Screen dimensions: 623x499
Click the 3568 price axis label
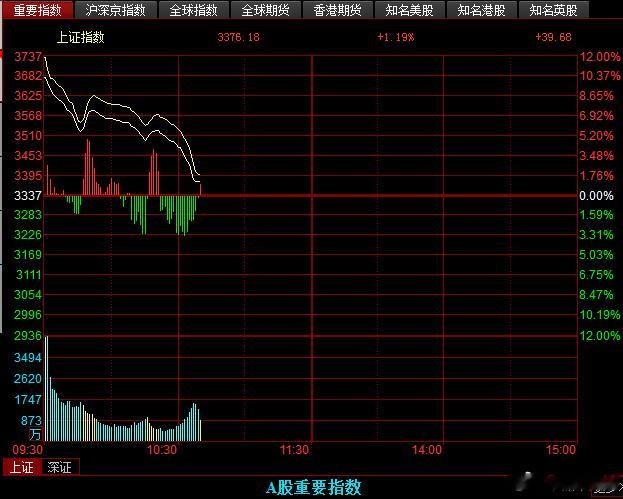click(28, 116)
